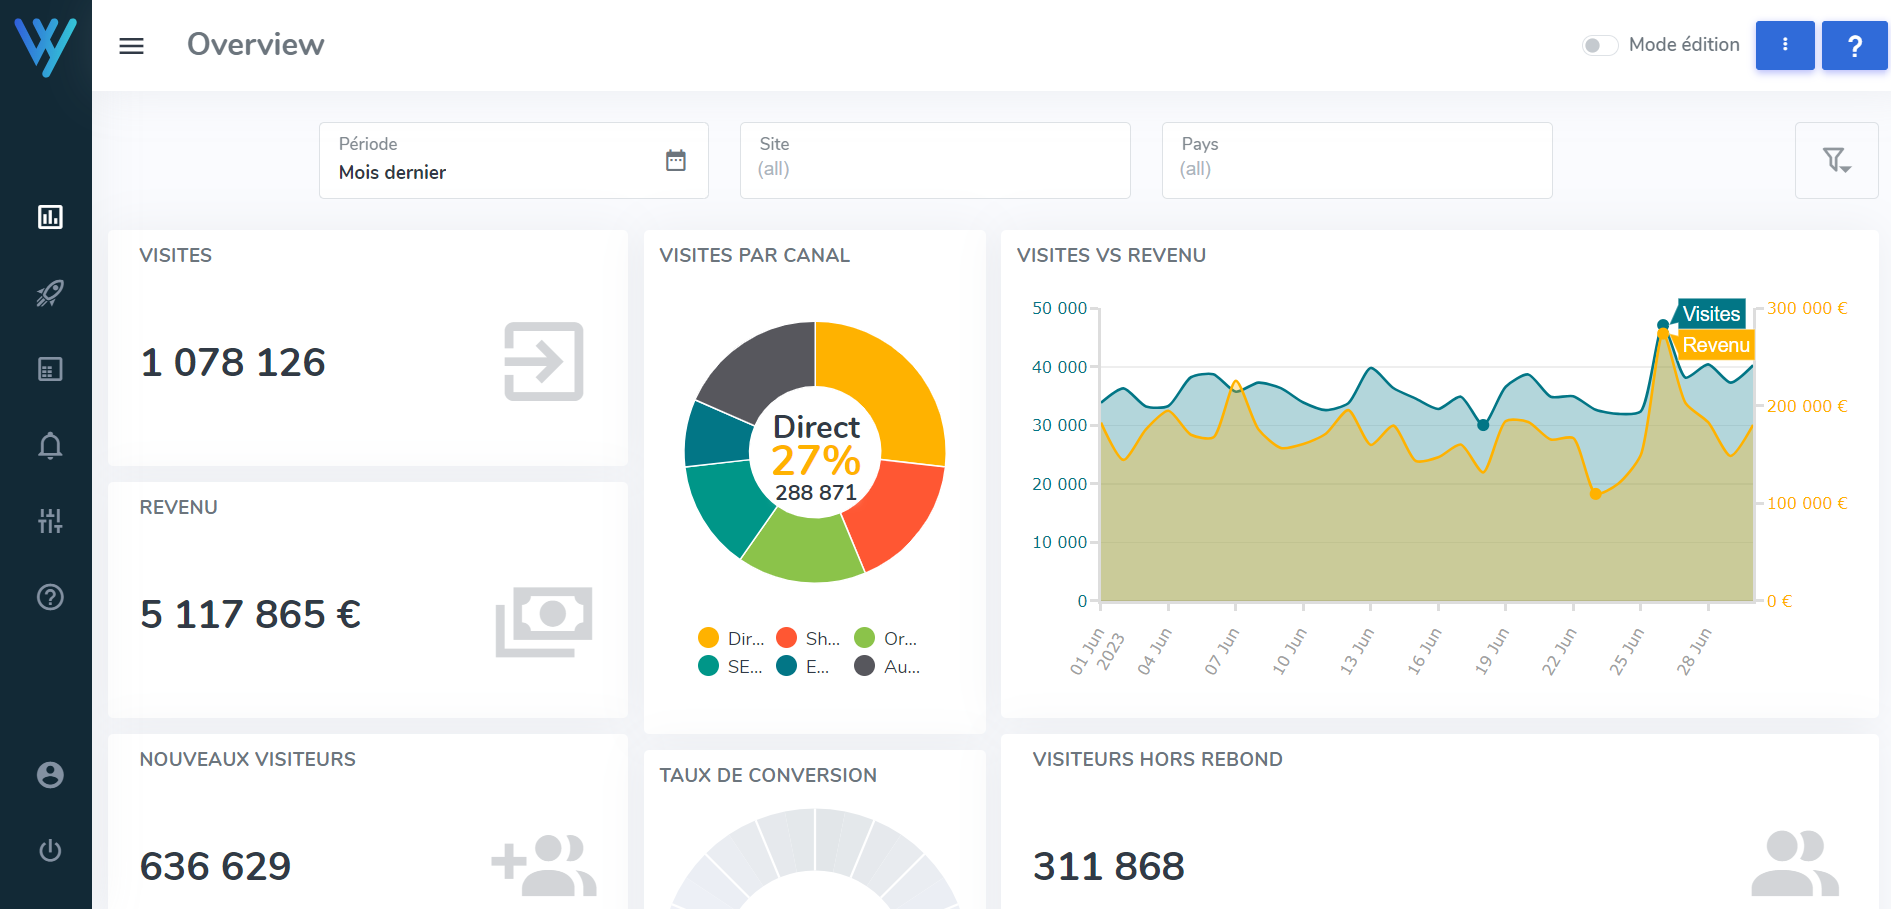Open the hamburger menu
The height and width of the screenshot is (909, 1891).
(x=131, y=46)
